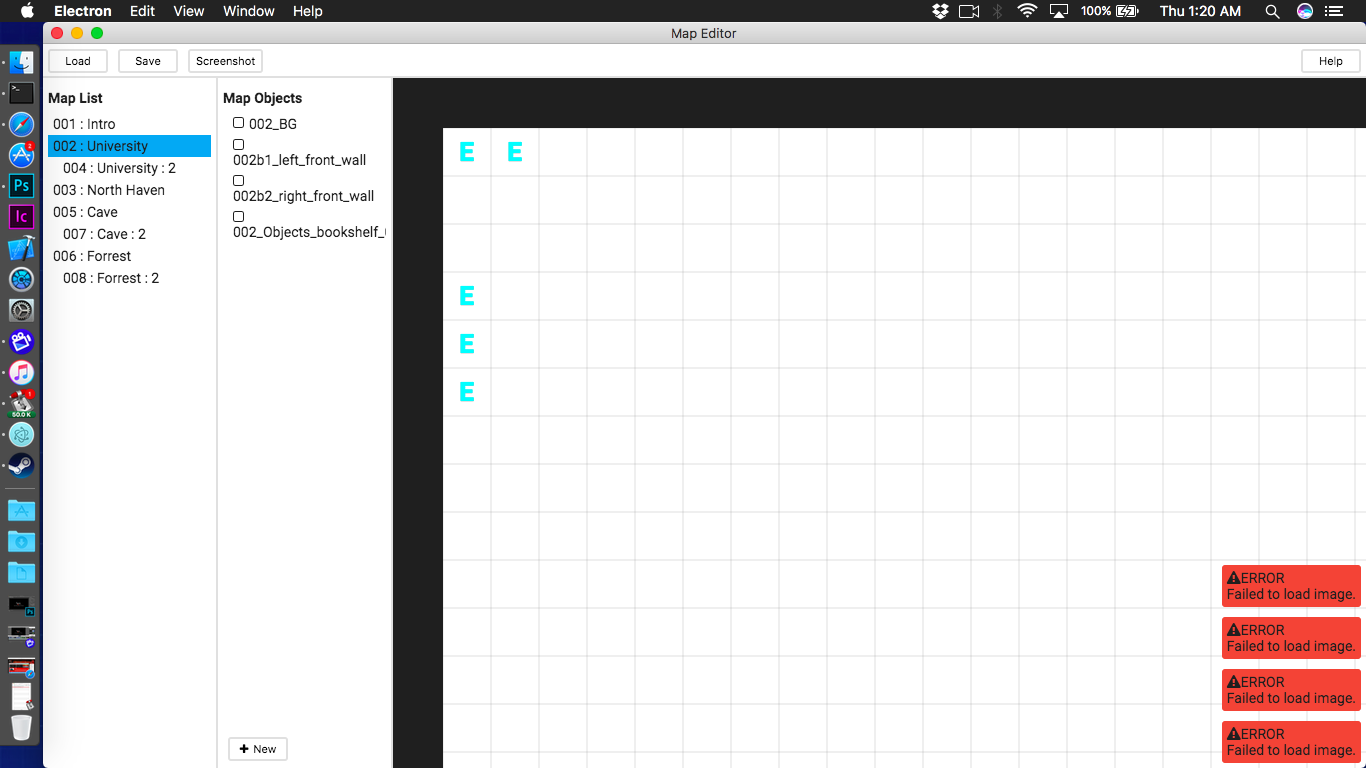Select map 002 : University
The image size is (1366, 768).
130,146
